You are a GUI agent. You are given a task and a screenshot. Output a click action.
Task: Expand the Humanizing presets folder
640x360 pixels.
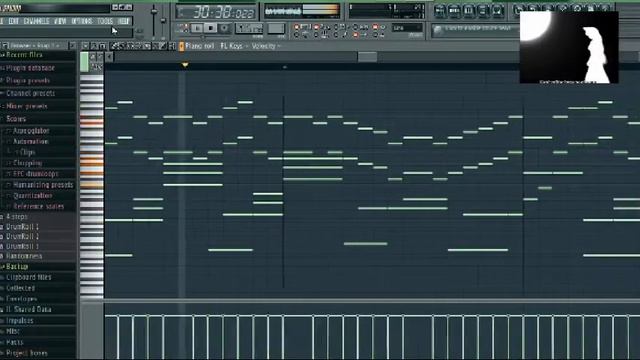[x=42, y=185]
